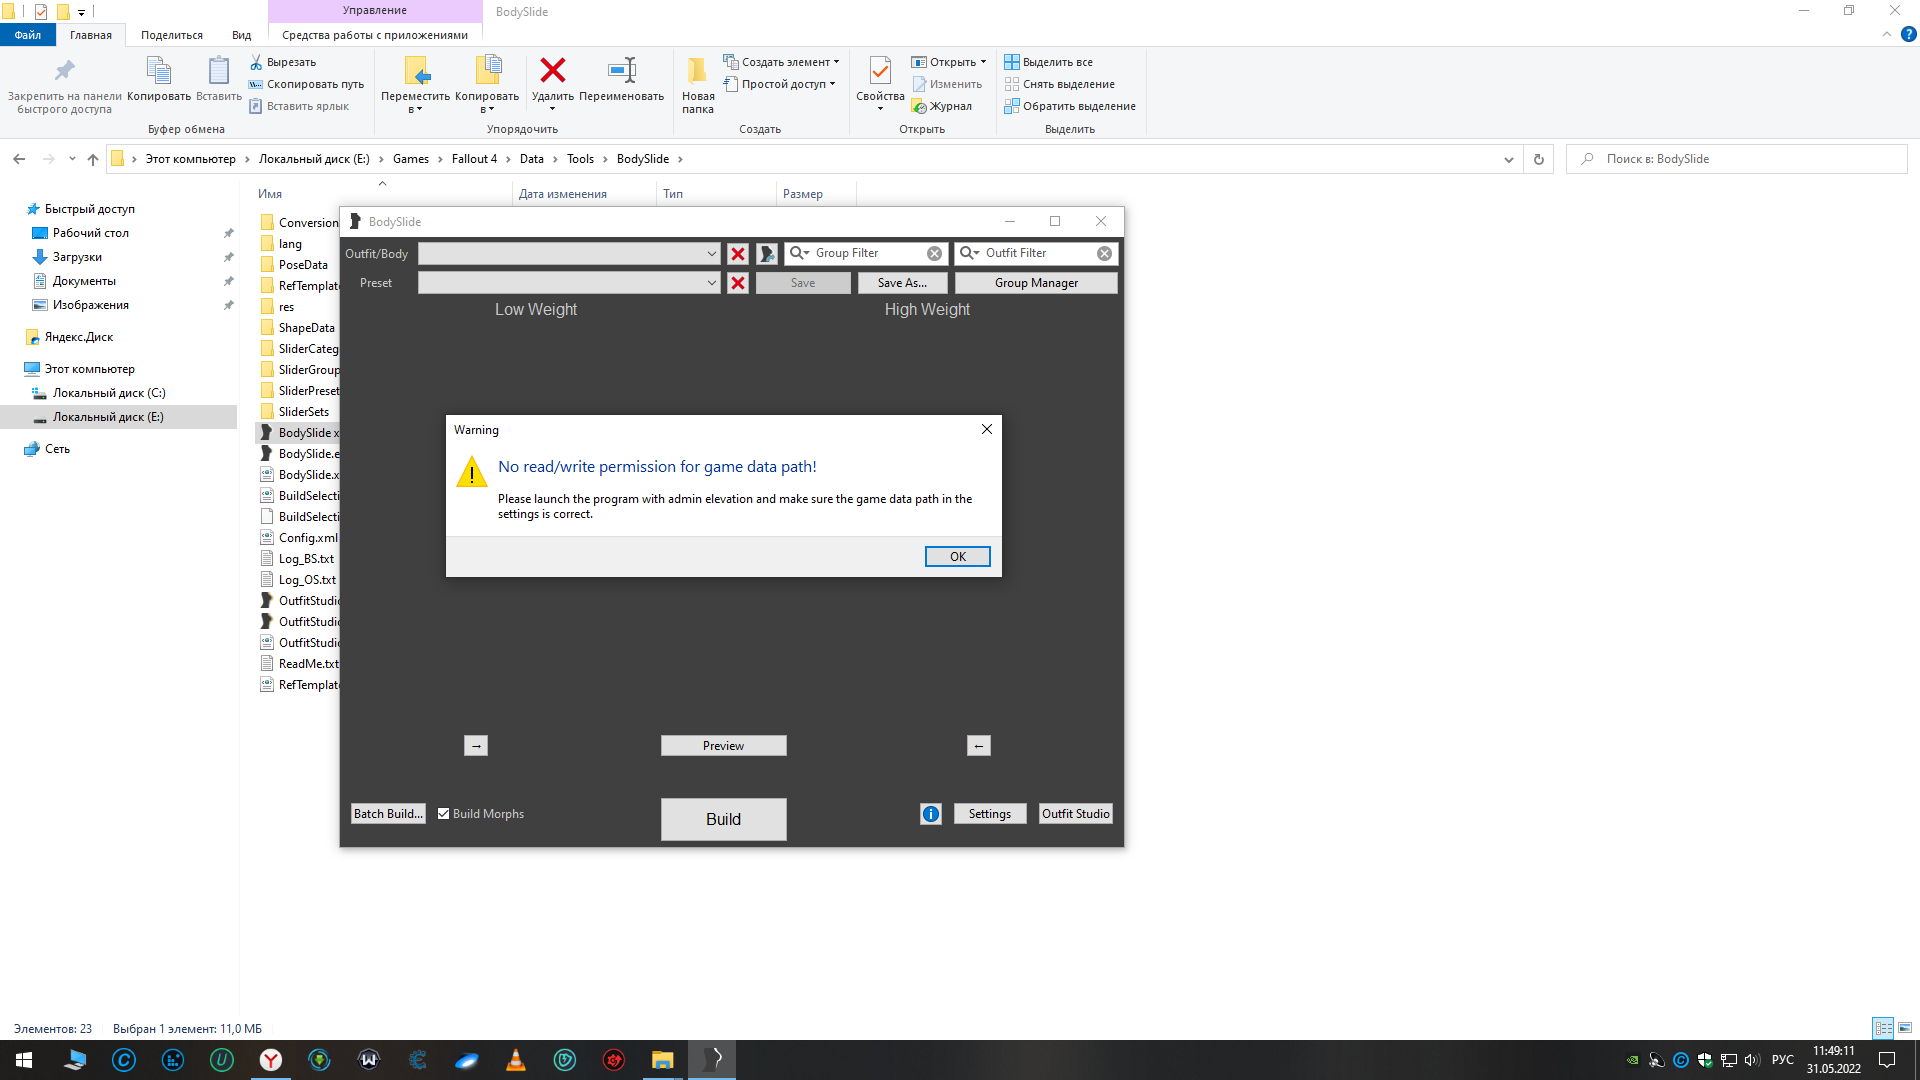Switch to the Вид ribbon tab
1920x1080 pixels.
[241, 35]
